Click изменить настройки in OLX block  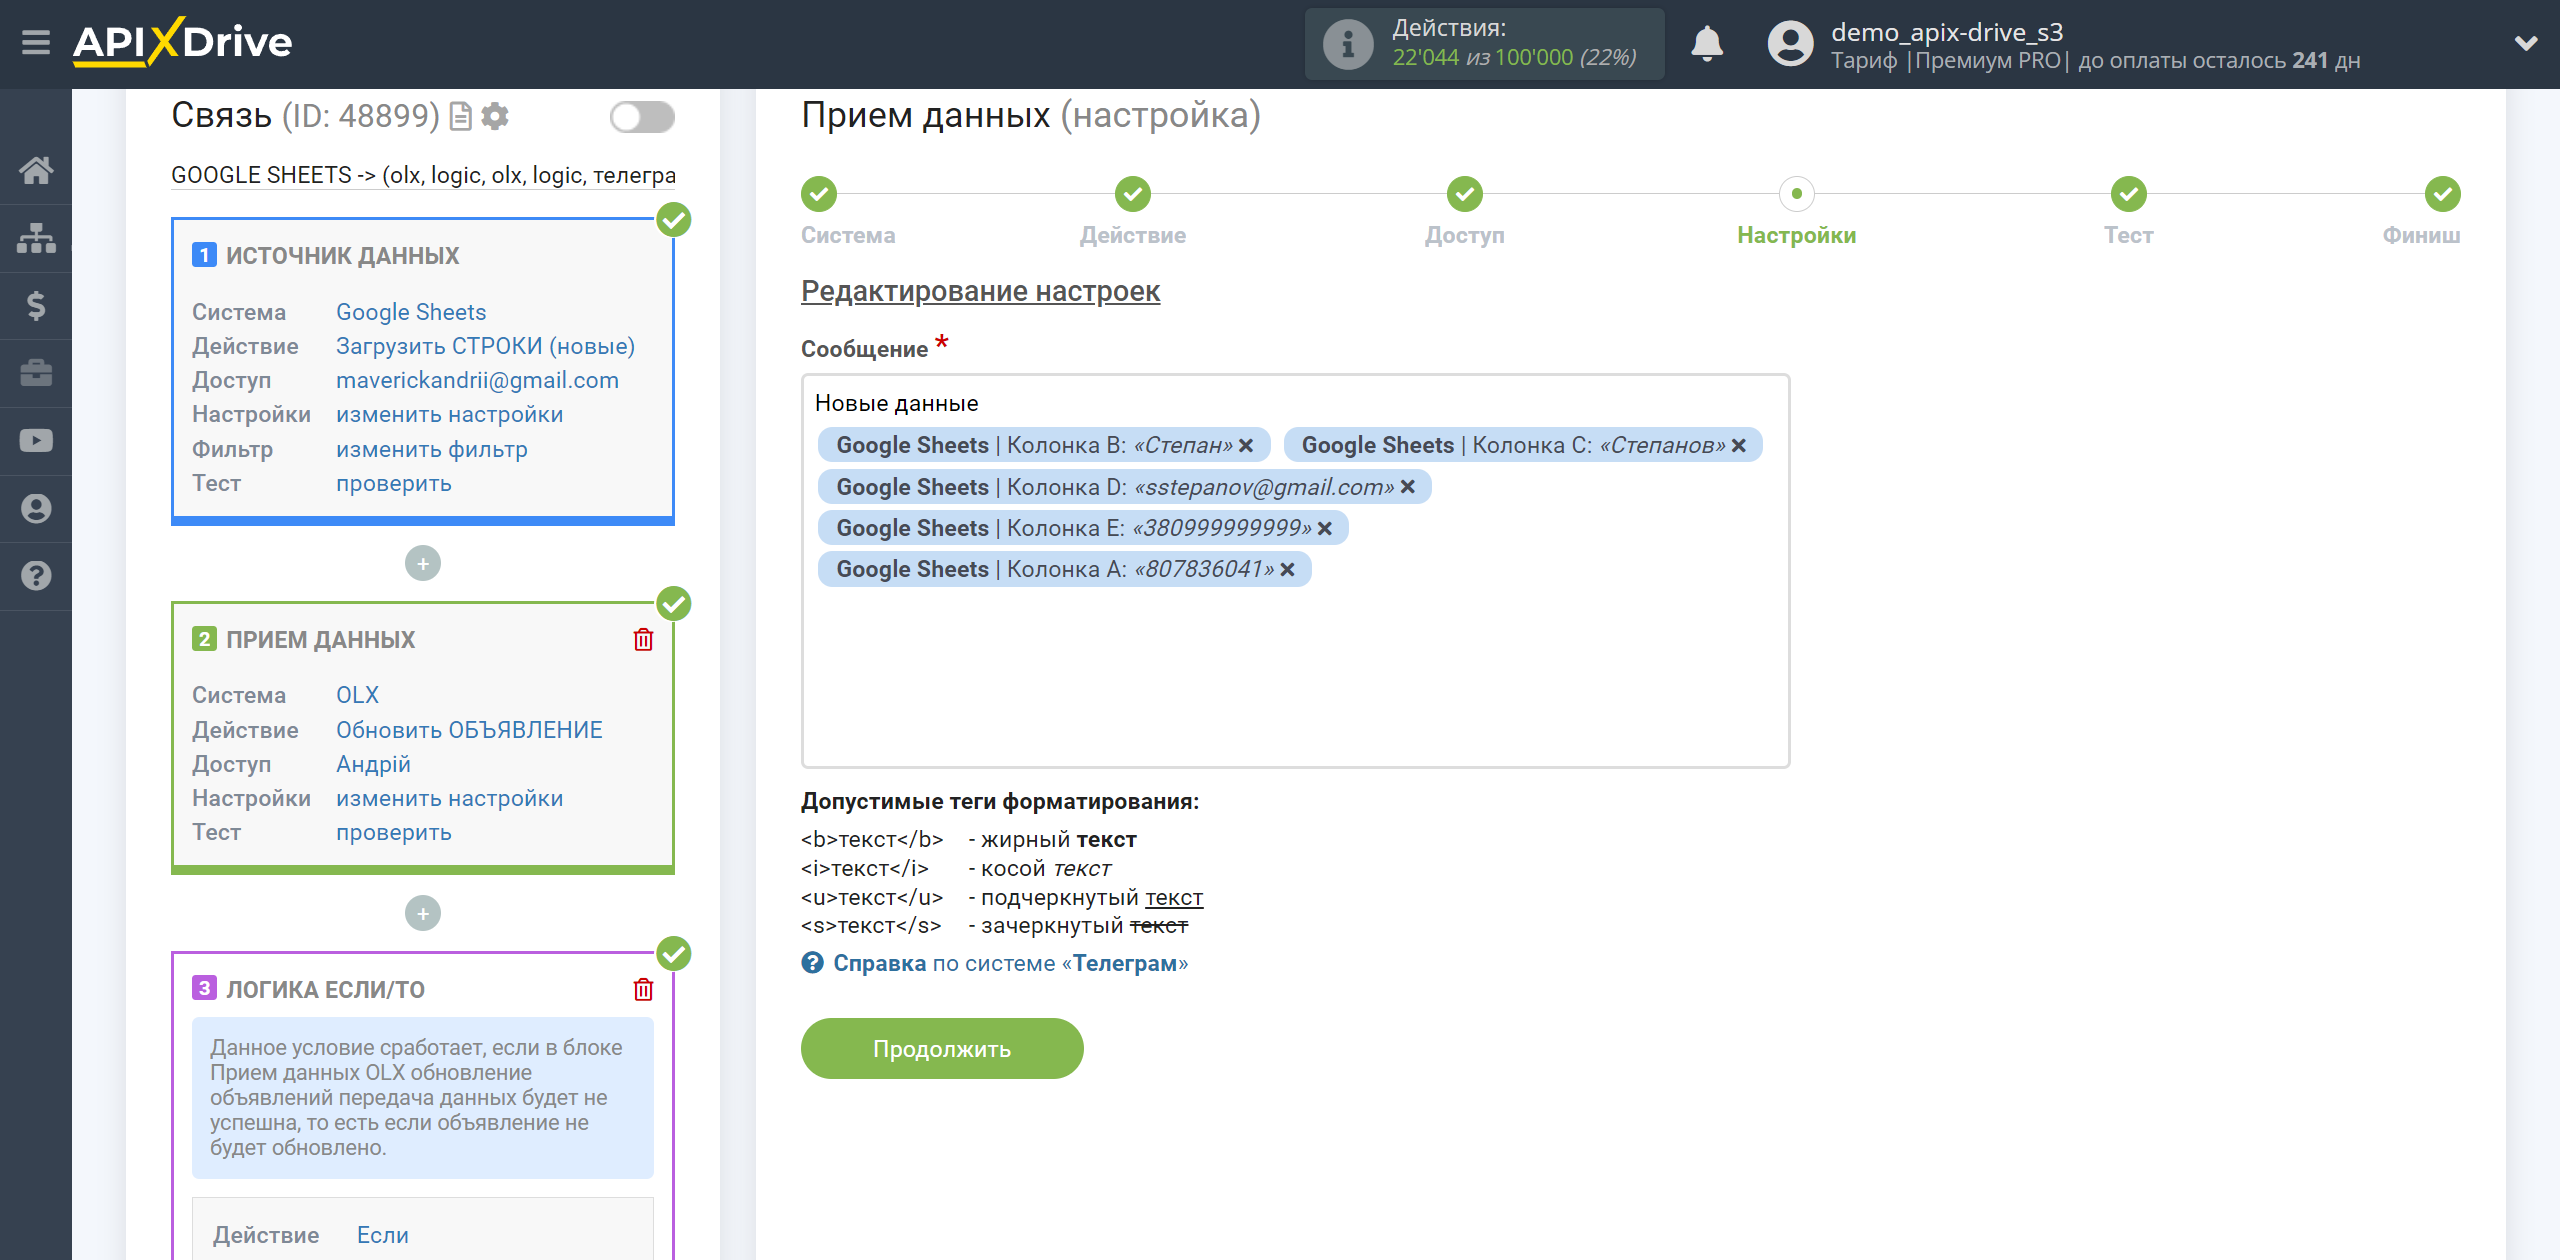tap(449, 798)
